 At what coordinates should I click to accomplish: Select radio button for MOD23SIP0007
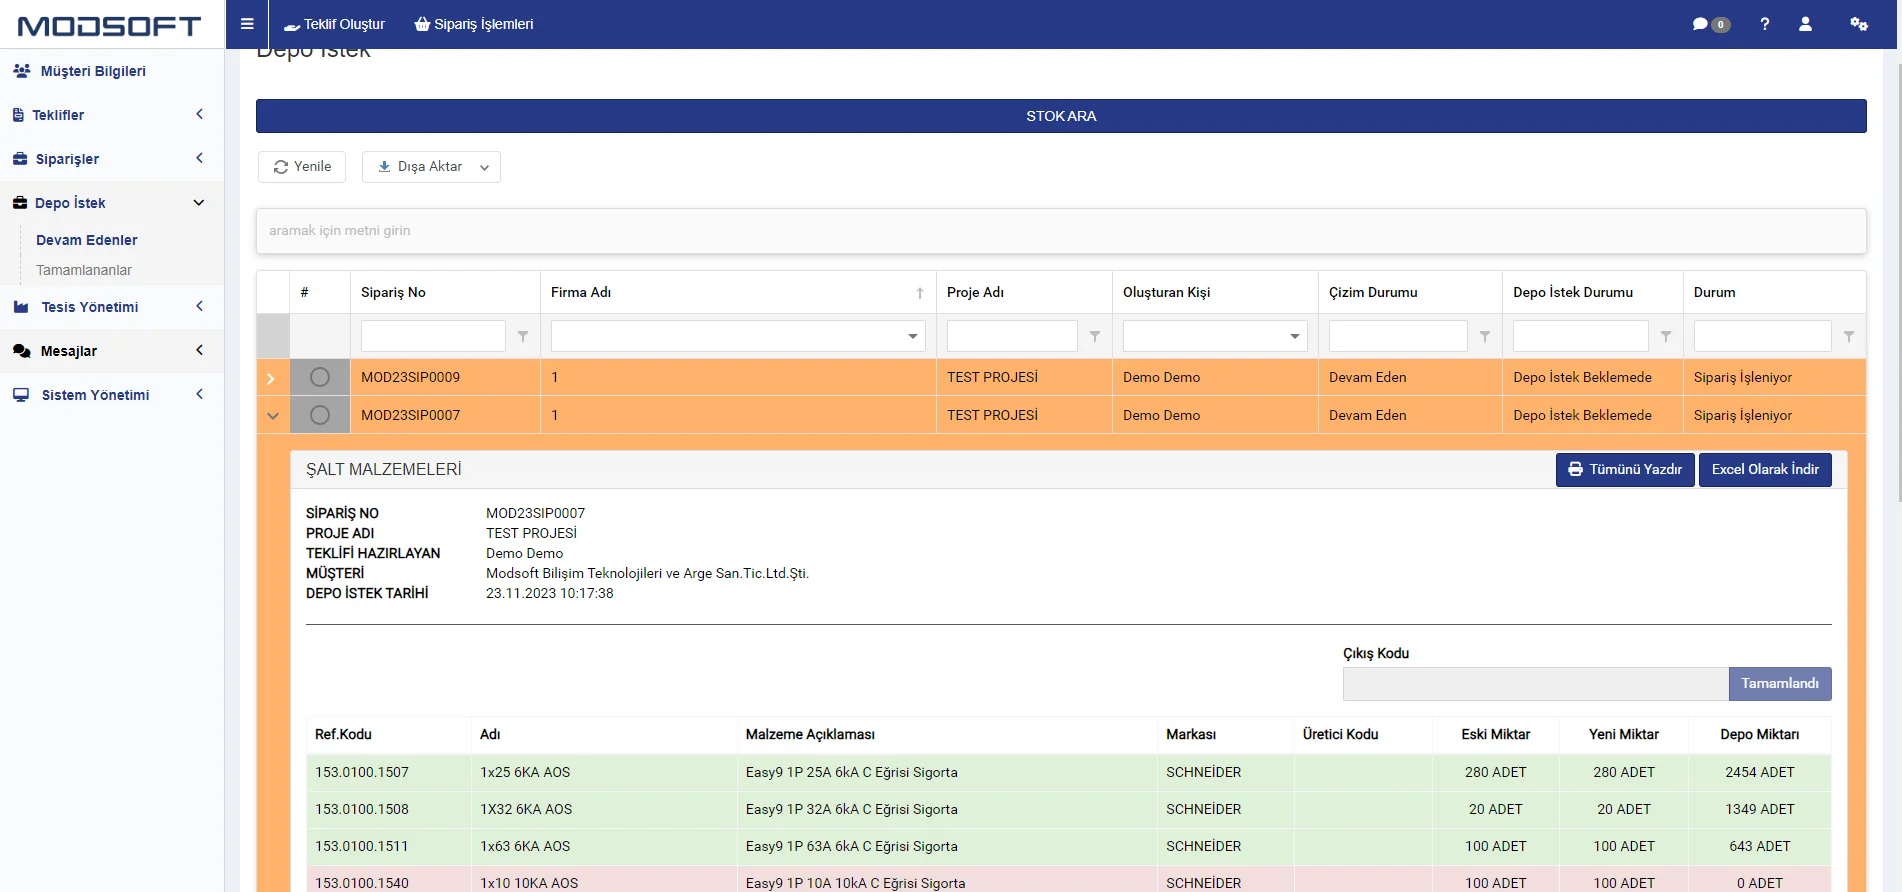(320, 415)
